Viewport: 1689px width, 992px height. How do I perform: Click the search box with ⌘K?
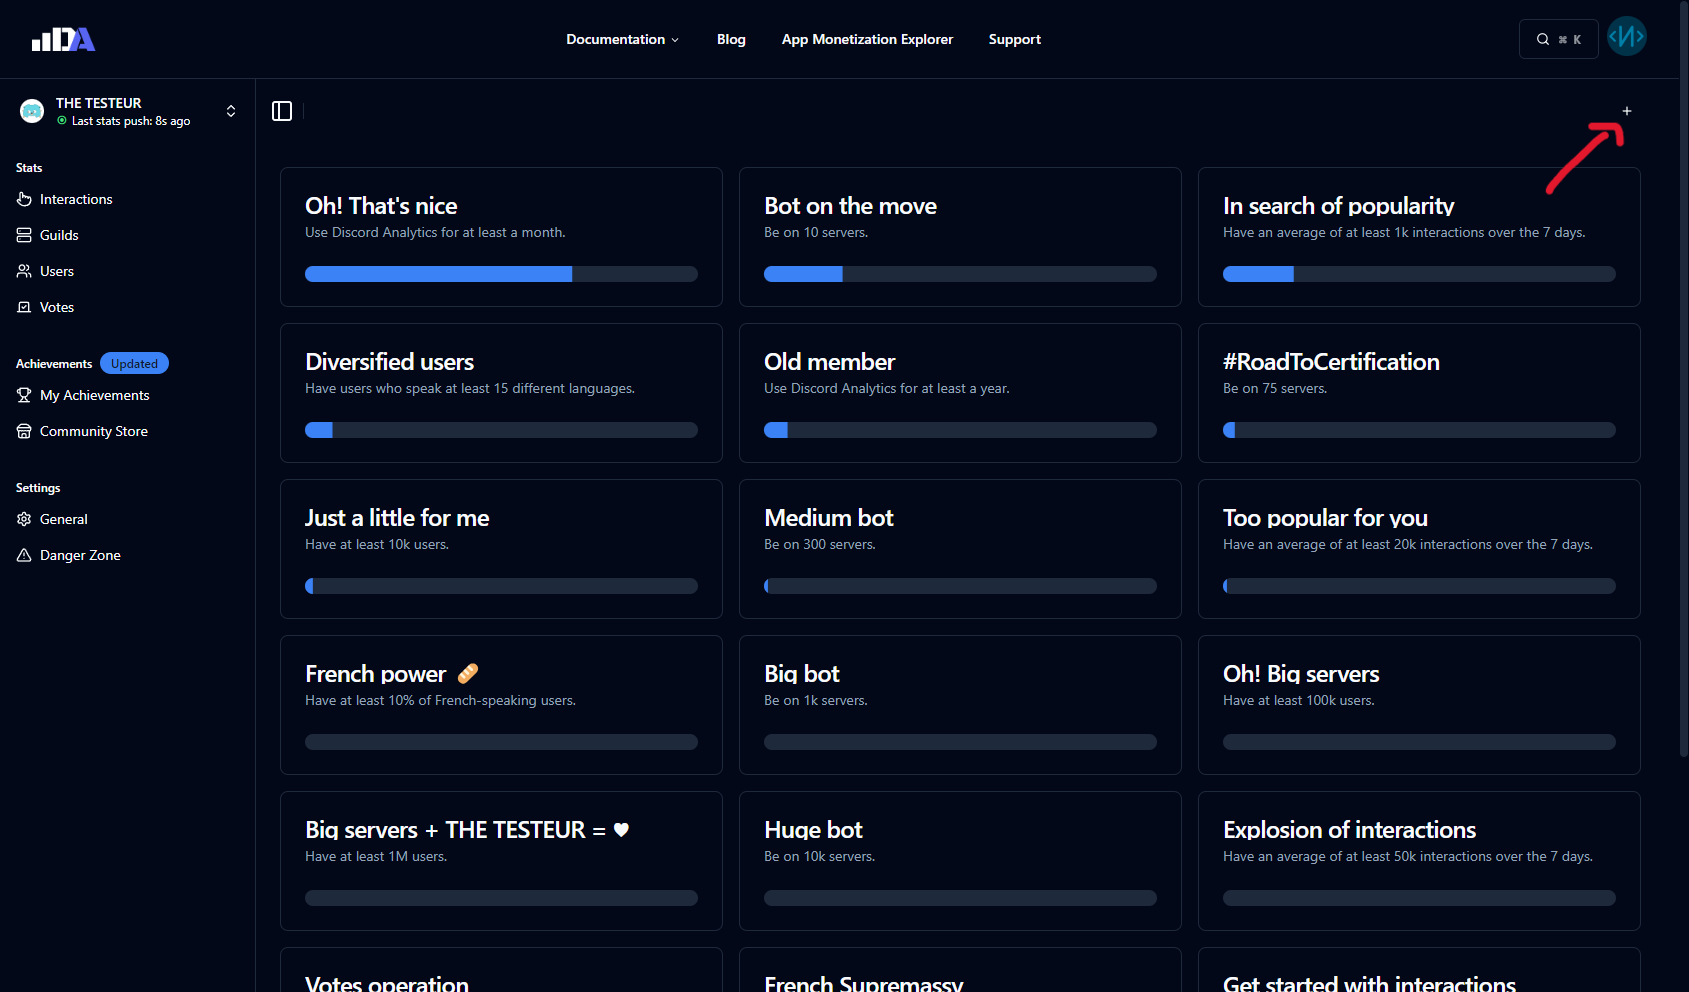[1558, 39]
